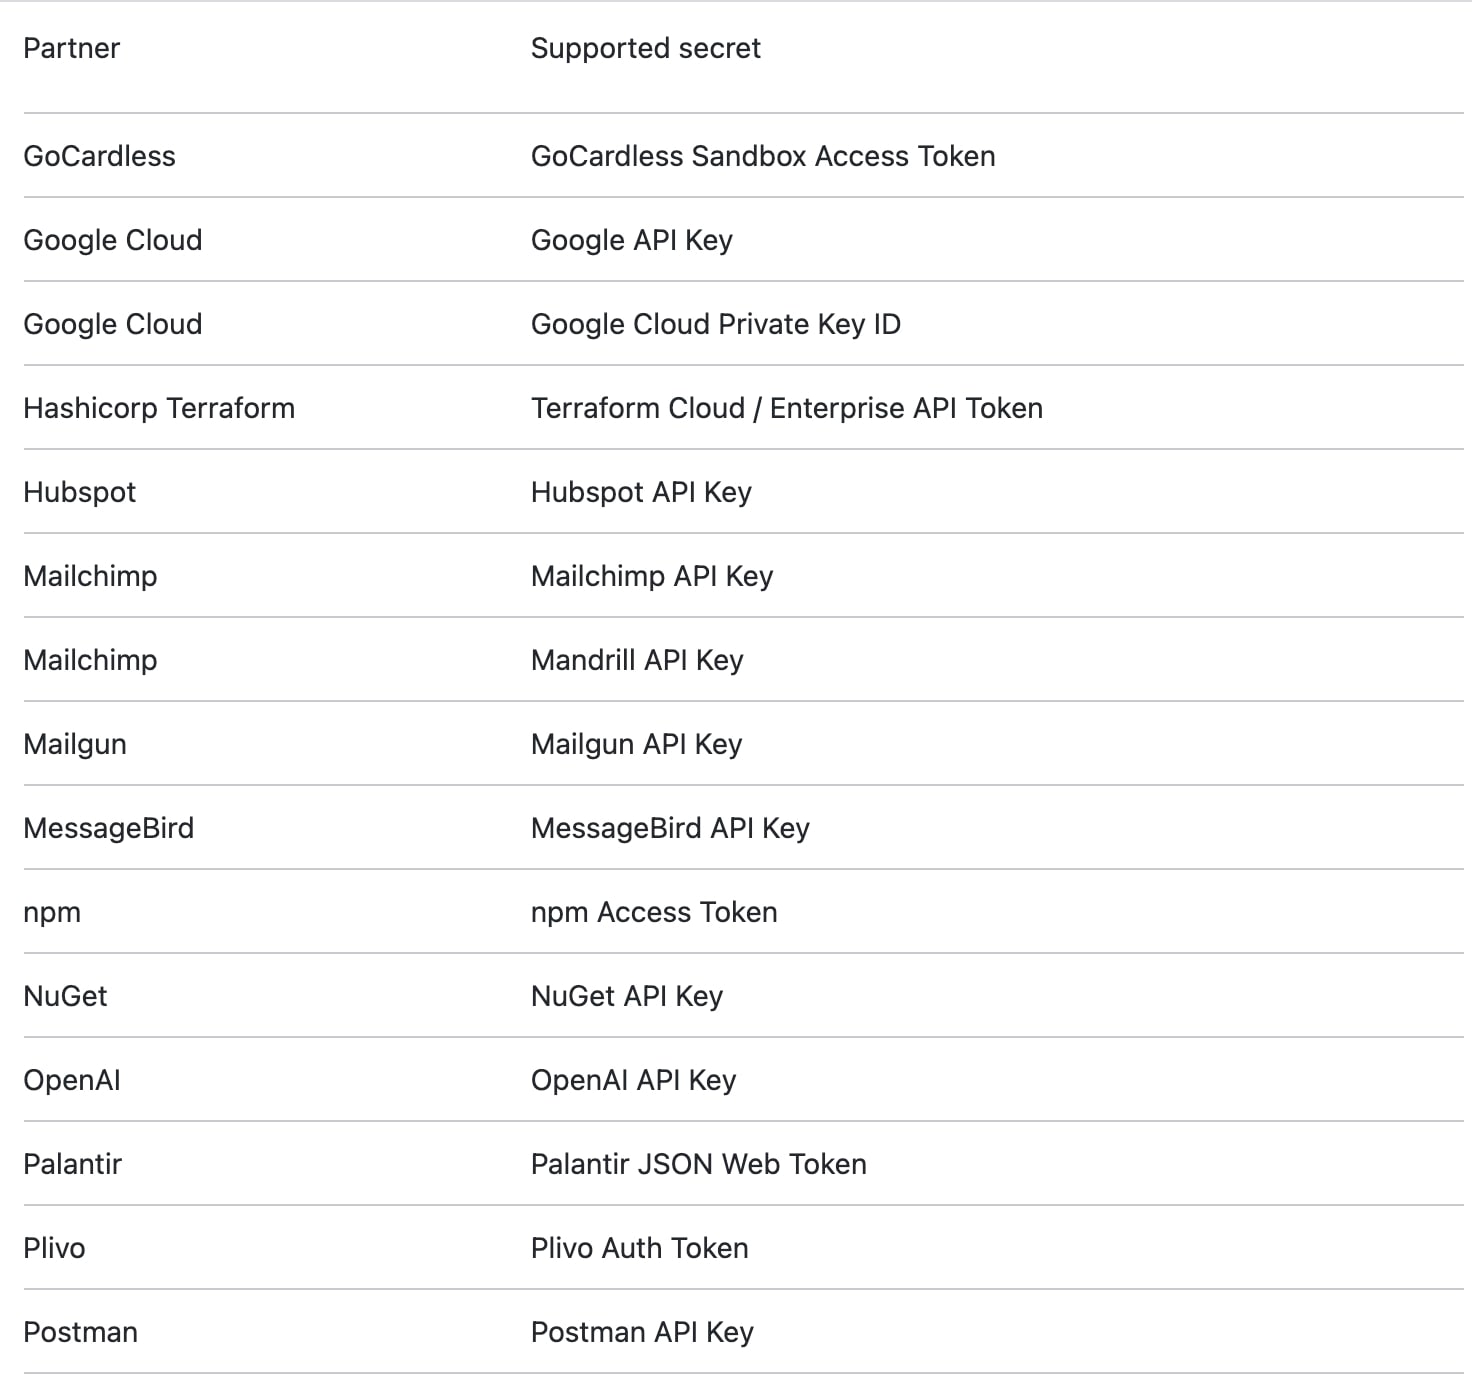The width and height of the screenshot is (1472, 1384).
Task: Click the OpenAI partner cell
Action: pos(72,1080)
